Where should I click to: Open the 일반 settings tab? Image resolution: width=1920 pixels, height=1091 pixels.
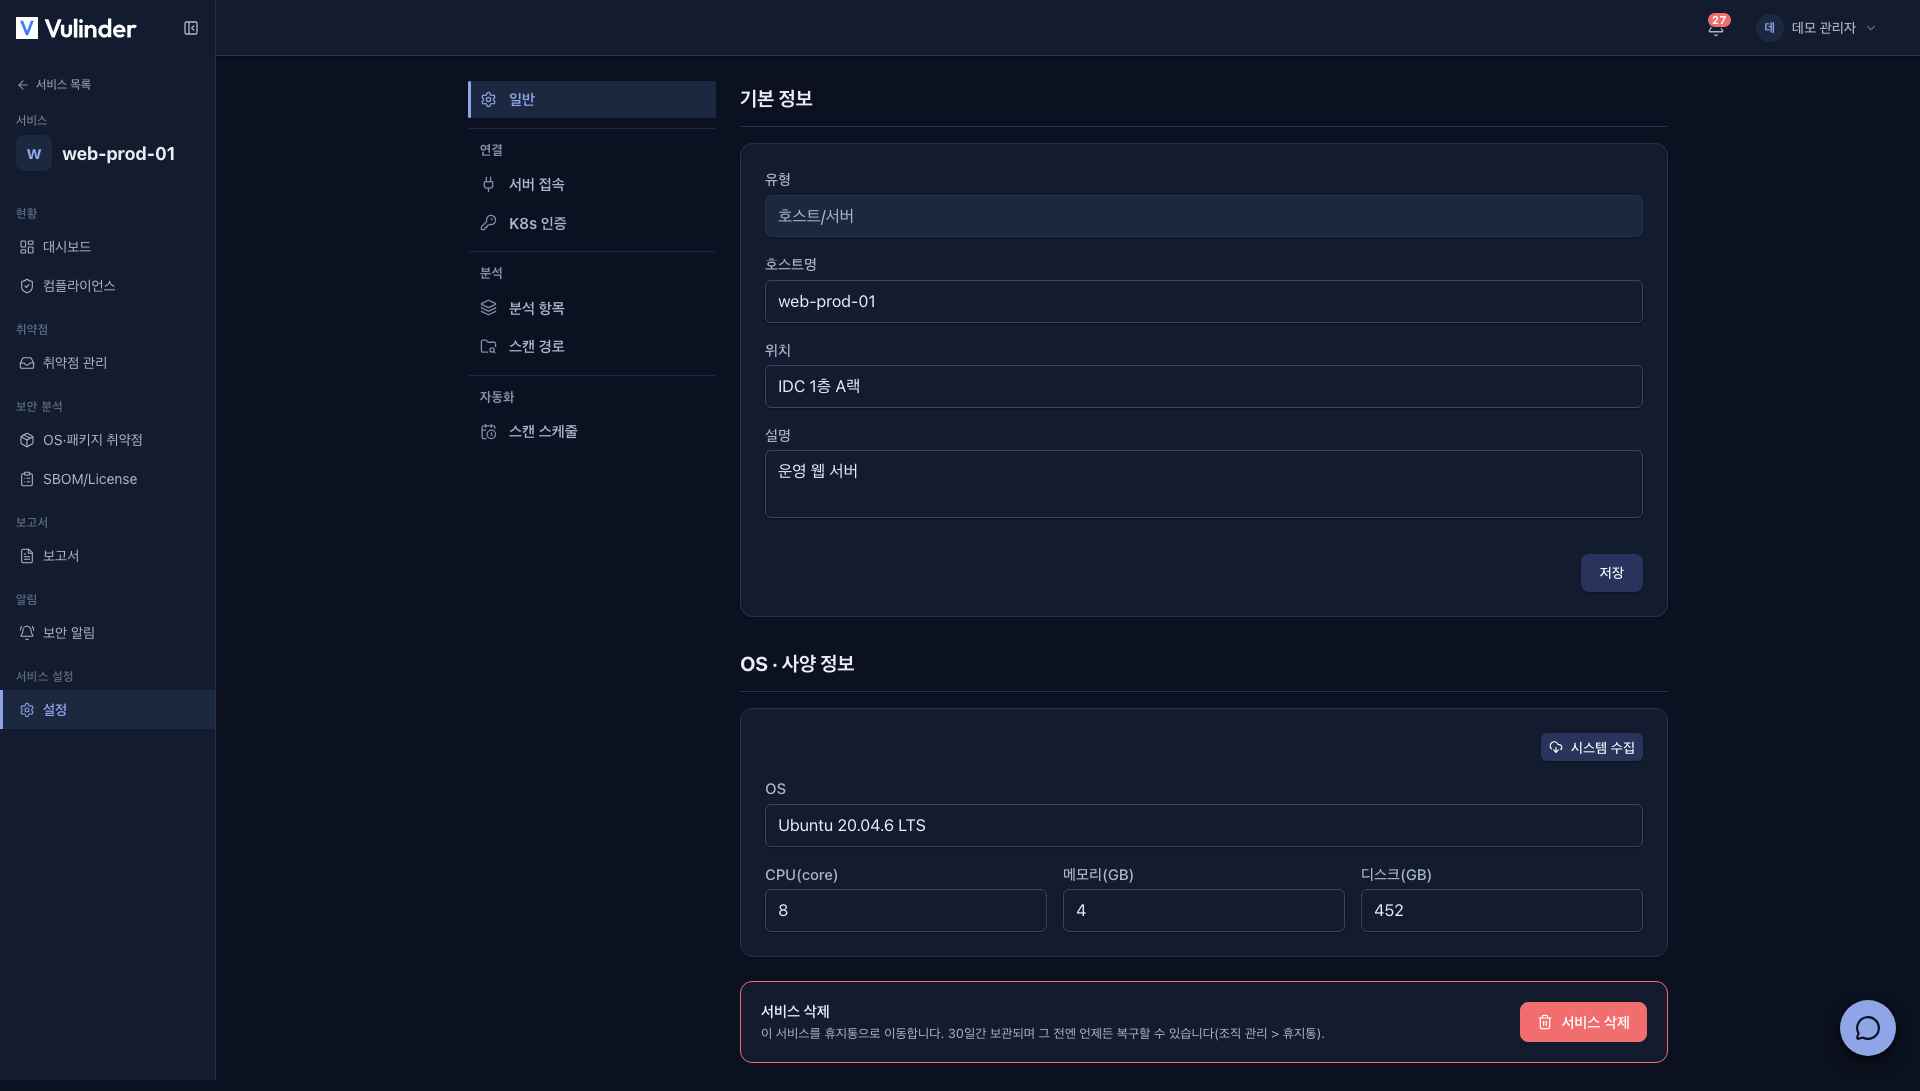coord(592,100)
